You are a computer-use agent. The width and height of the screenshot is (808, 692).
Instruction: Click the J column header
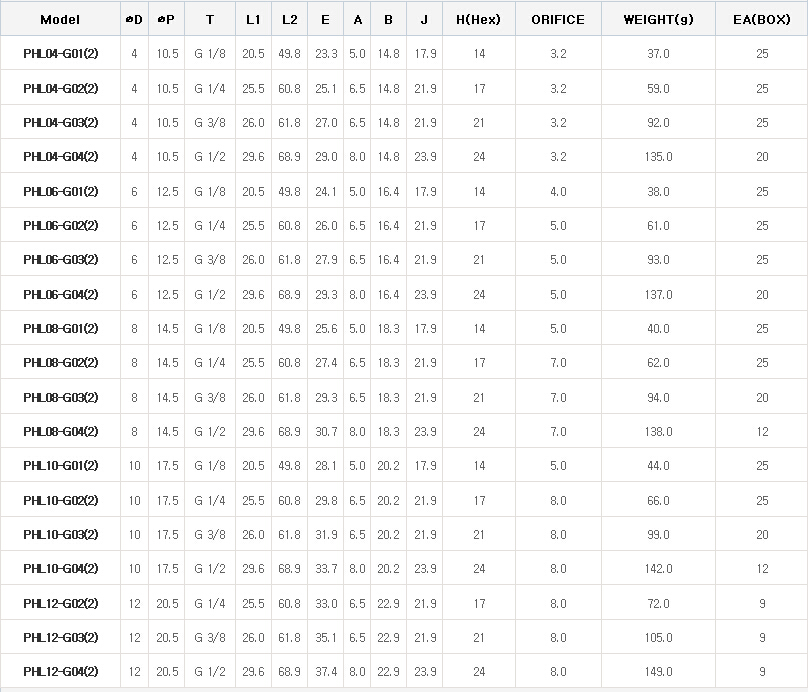click(x=424, y=20)
